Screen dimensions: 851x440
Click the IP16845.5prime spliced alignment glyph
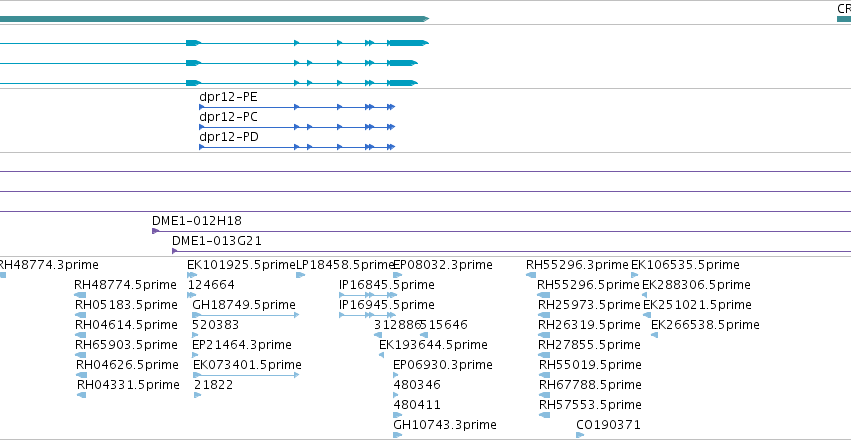point(367,295)
